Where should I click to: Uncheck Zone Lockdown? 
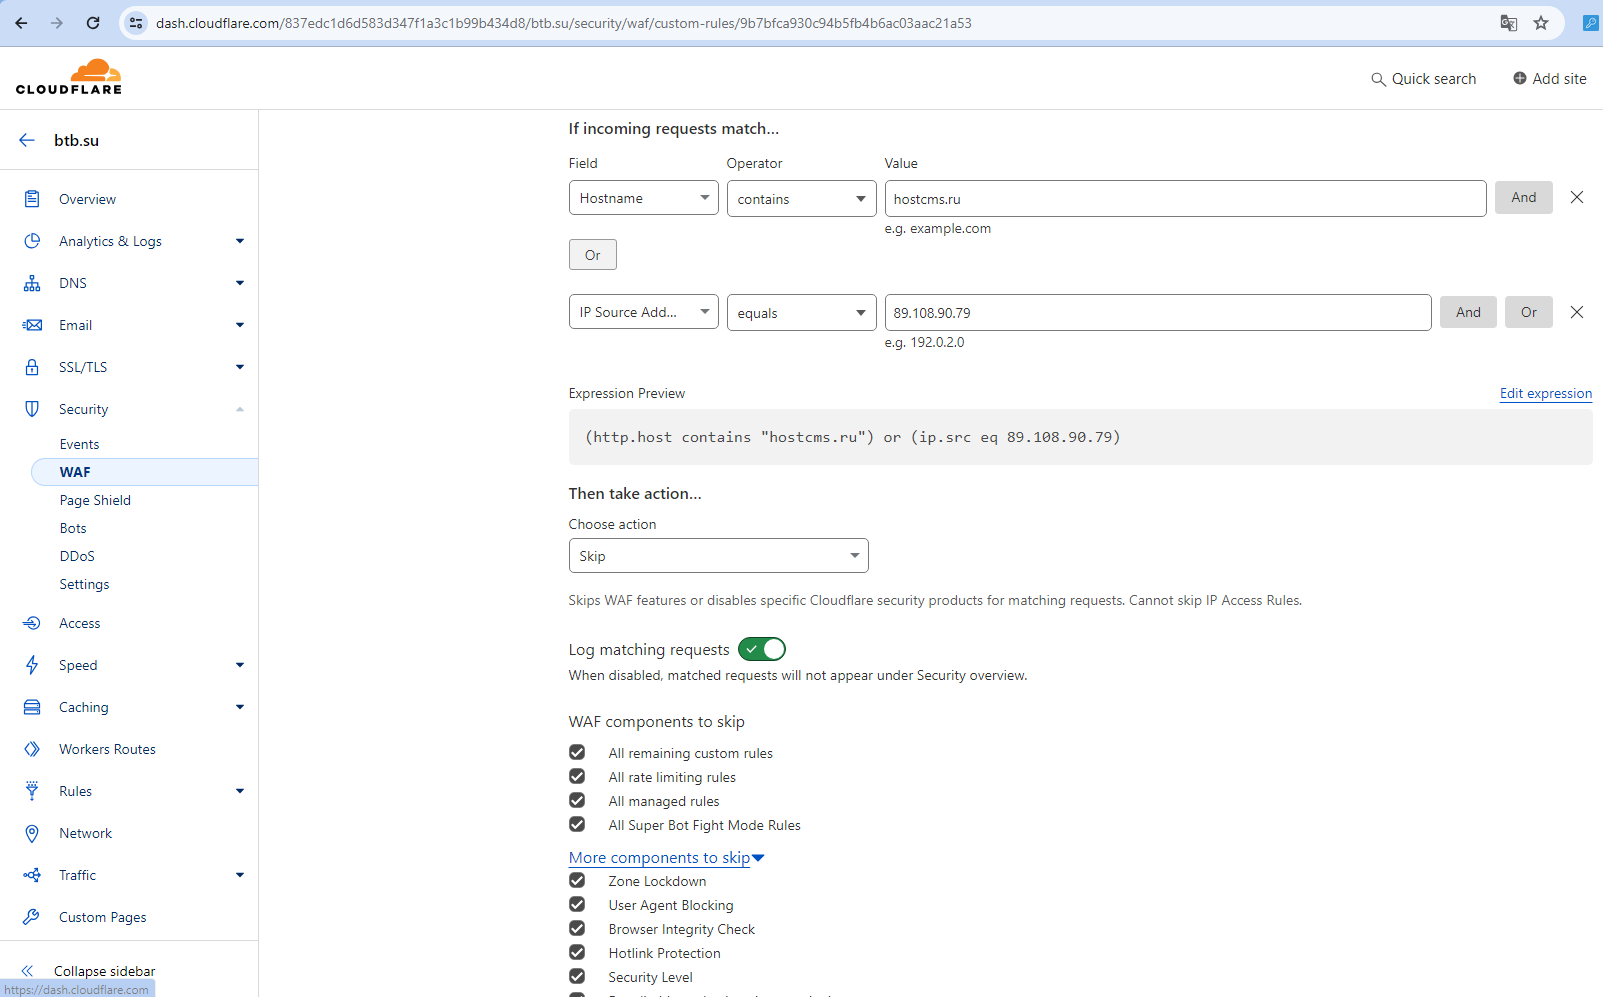[x=577, y=880]
